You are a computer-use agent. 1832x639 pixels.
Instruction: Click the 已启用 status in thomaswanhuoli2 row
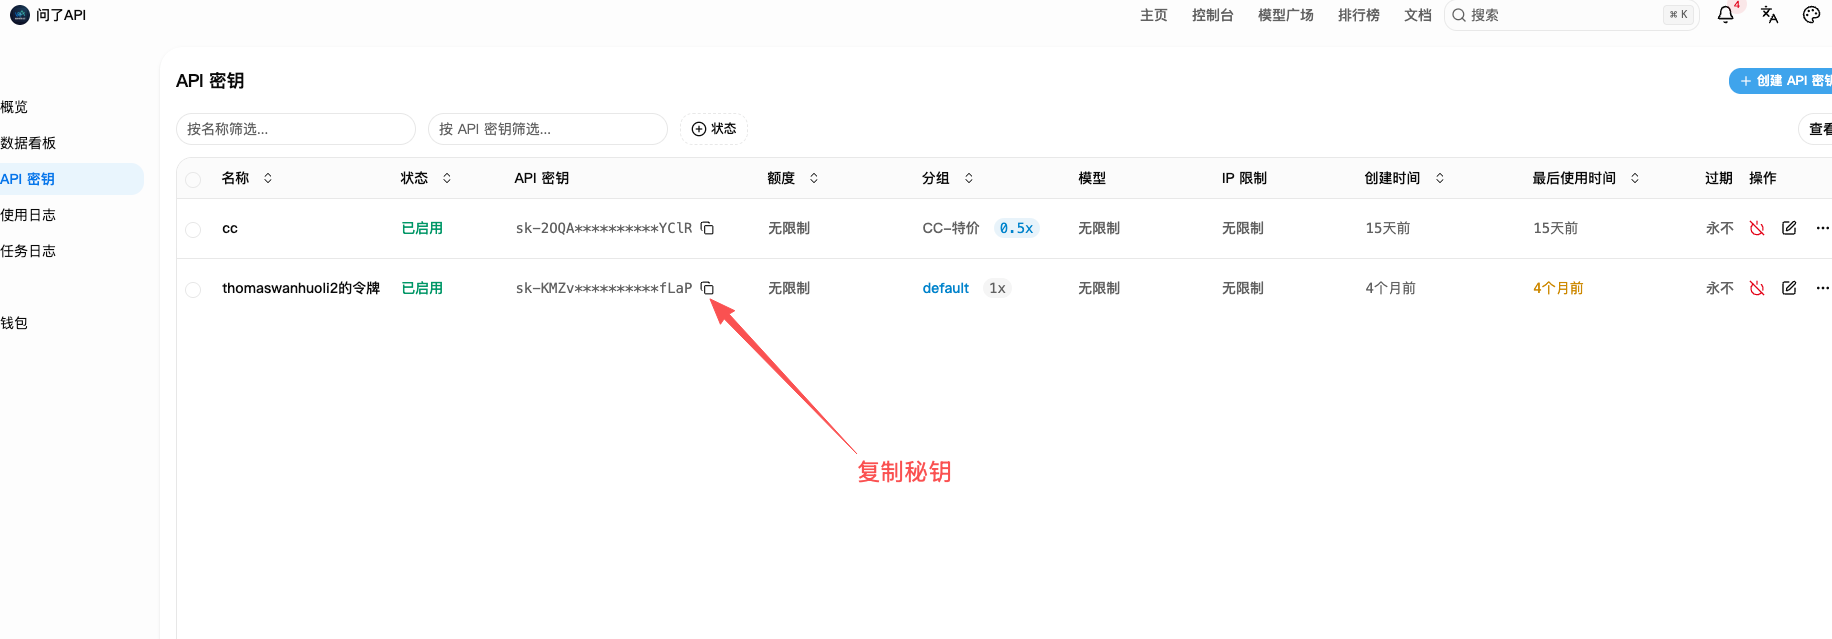click(x=422, y=288)
